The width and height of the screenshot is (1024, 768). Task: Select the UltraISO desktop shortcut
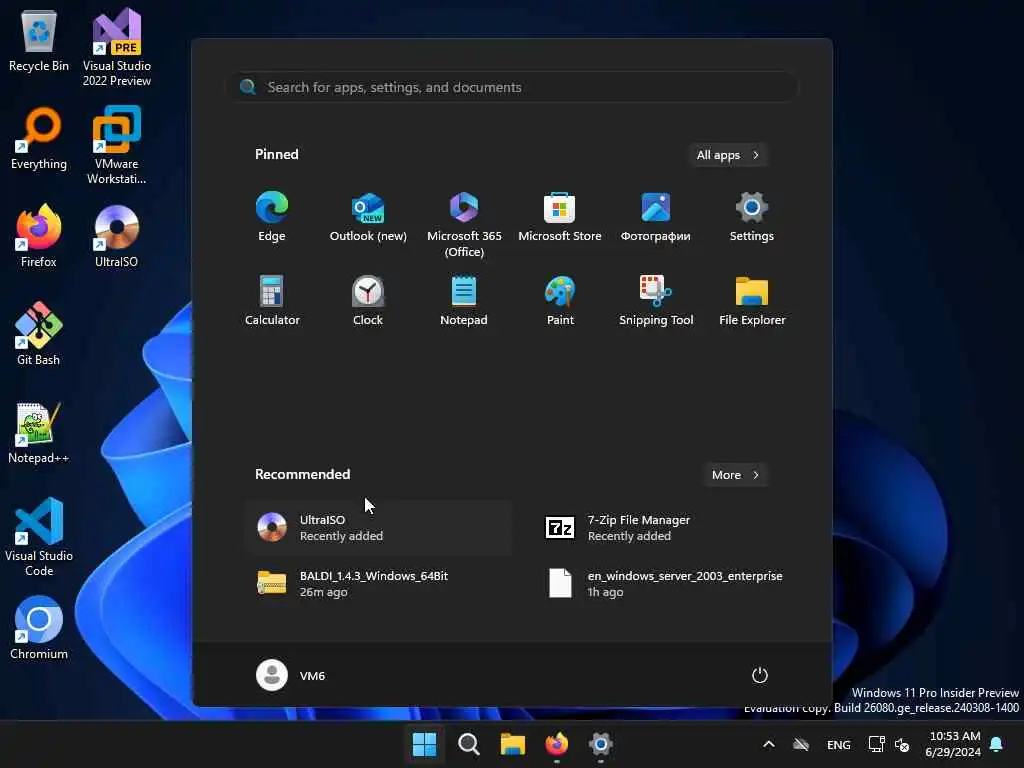[x=117, y=236]
